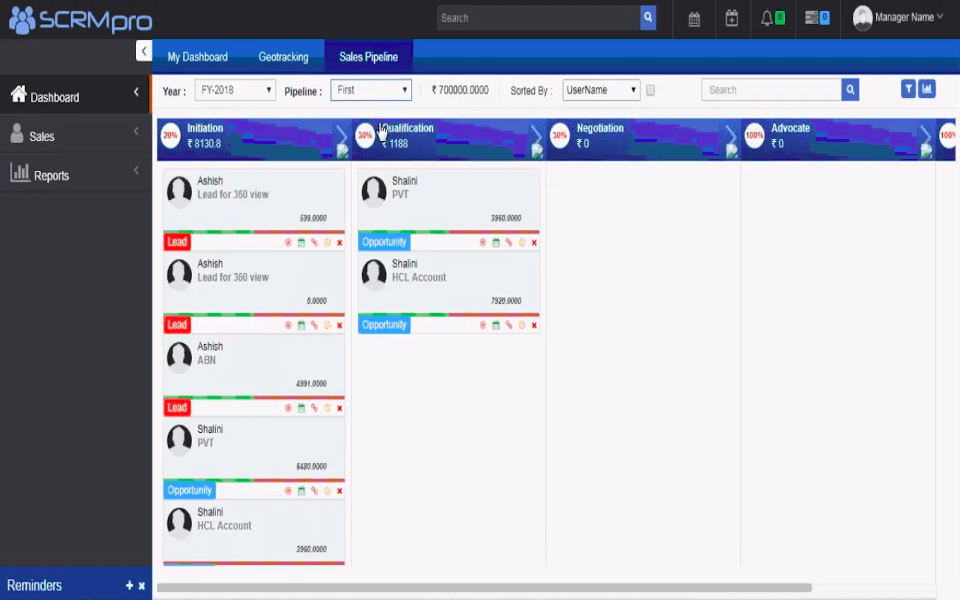Click the Negotiation stage arrow chevron

tap(731, 135)
